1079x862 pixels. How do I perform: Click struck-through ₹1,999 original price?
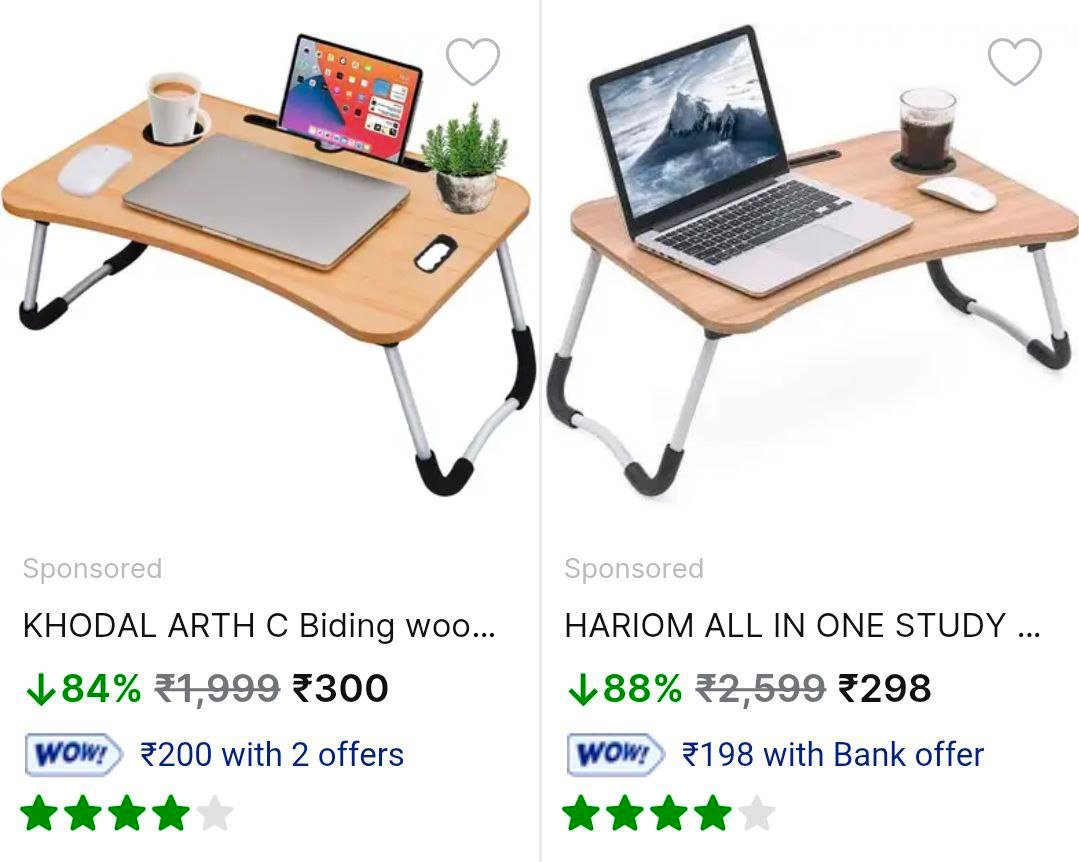click(217, 689)
